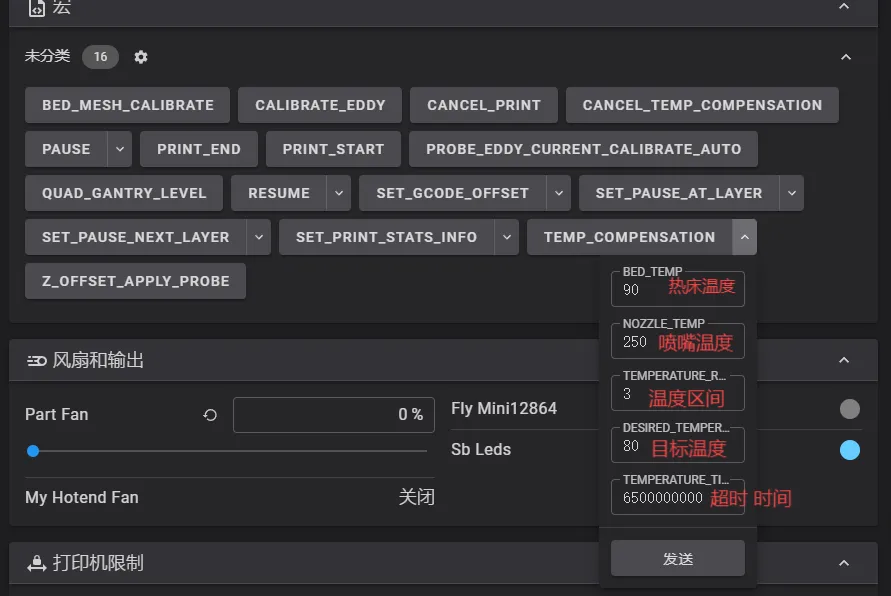The height and width of the screenshot is (596, 891).
Task: Focus the NOZZLE_TEMP input field
Action: point(677,341)
